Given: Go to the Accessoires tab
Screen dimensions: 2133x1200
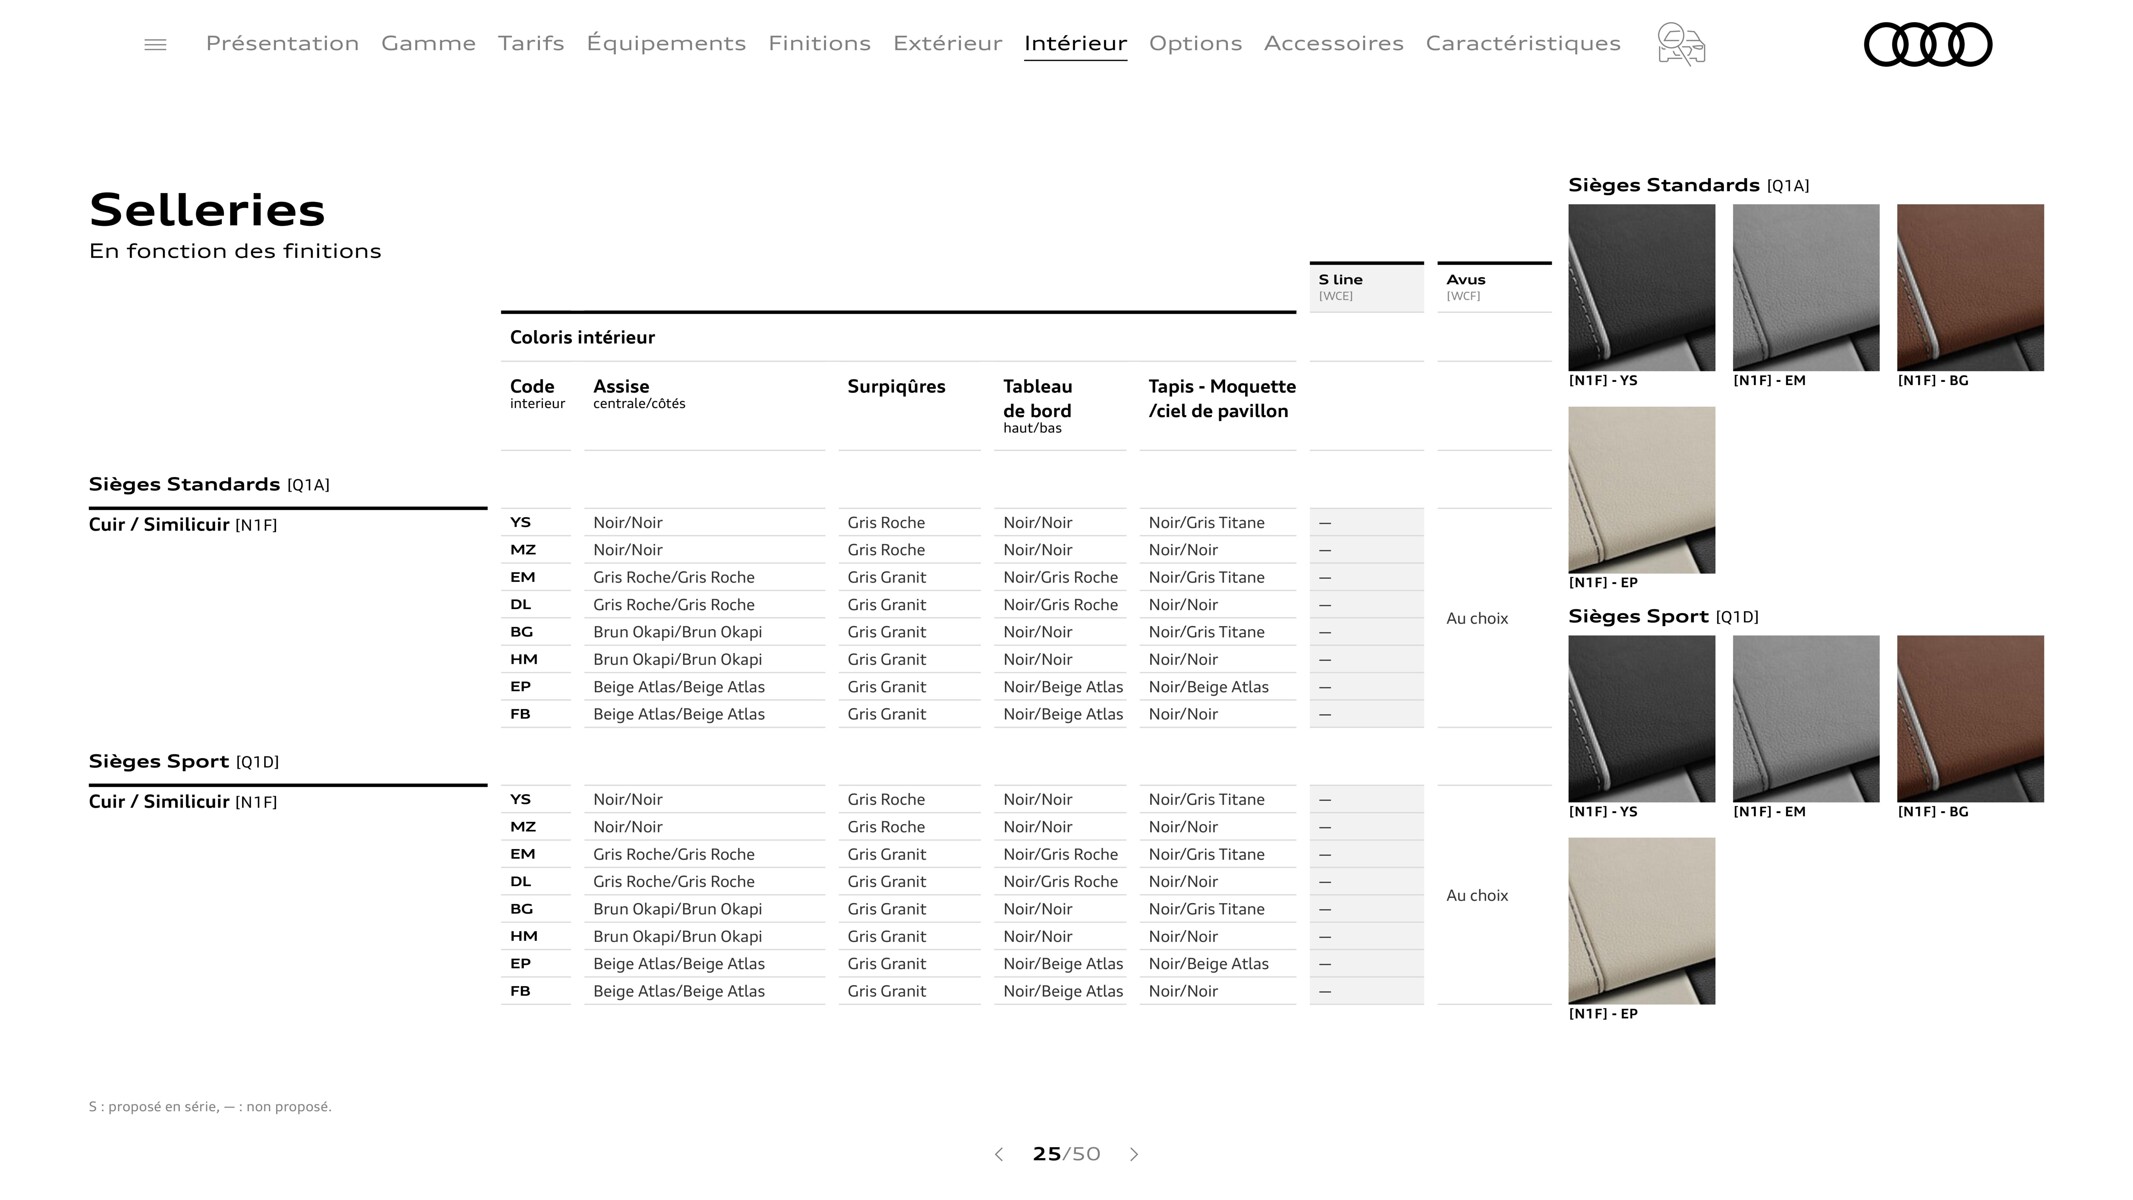Looking at the screenshot, I should pos(1333,43).
